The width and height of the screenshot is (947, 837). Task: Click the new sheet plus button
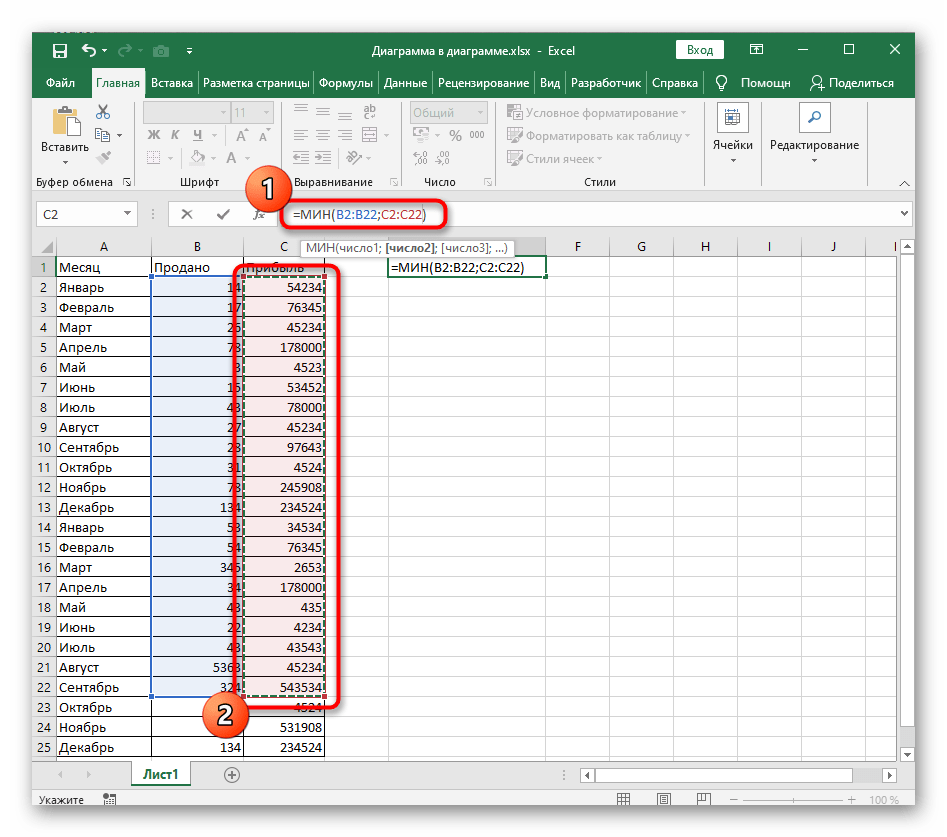point(232,775)
